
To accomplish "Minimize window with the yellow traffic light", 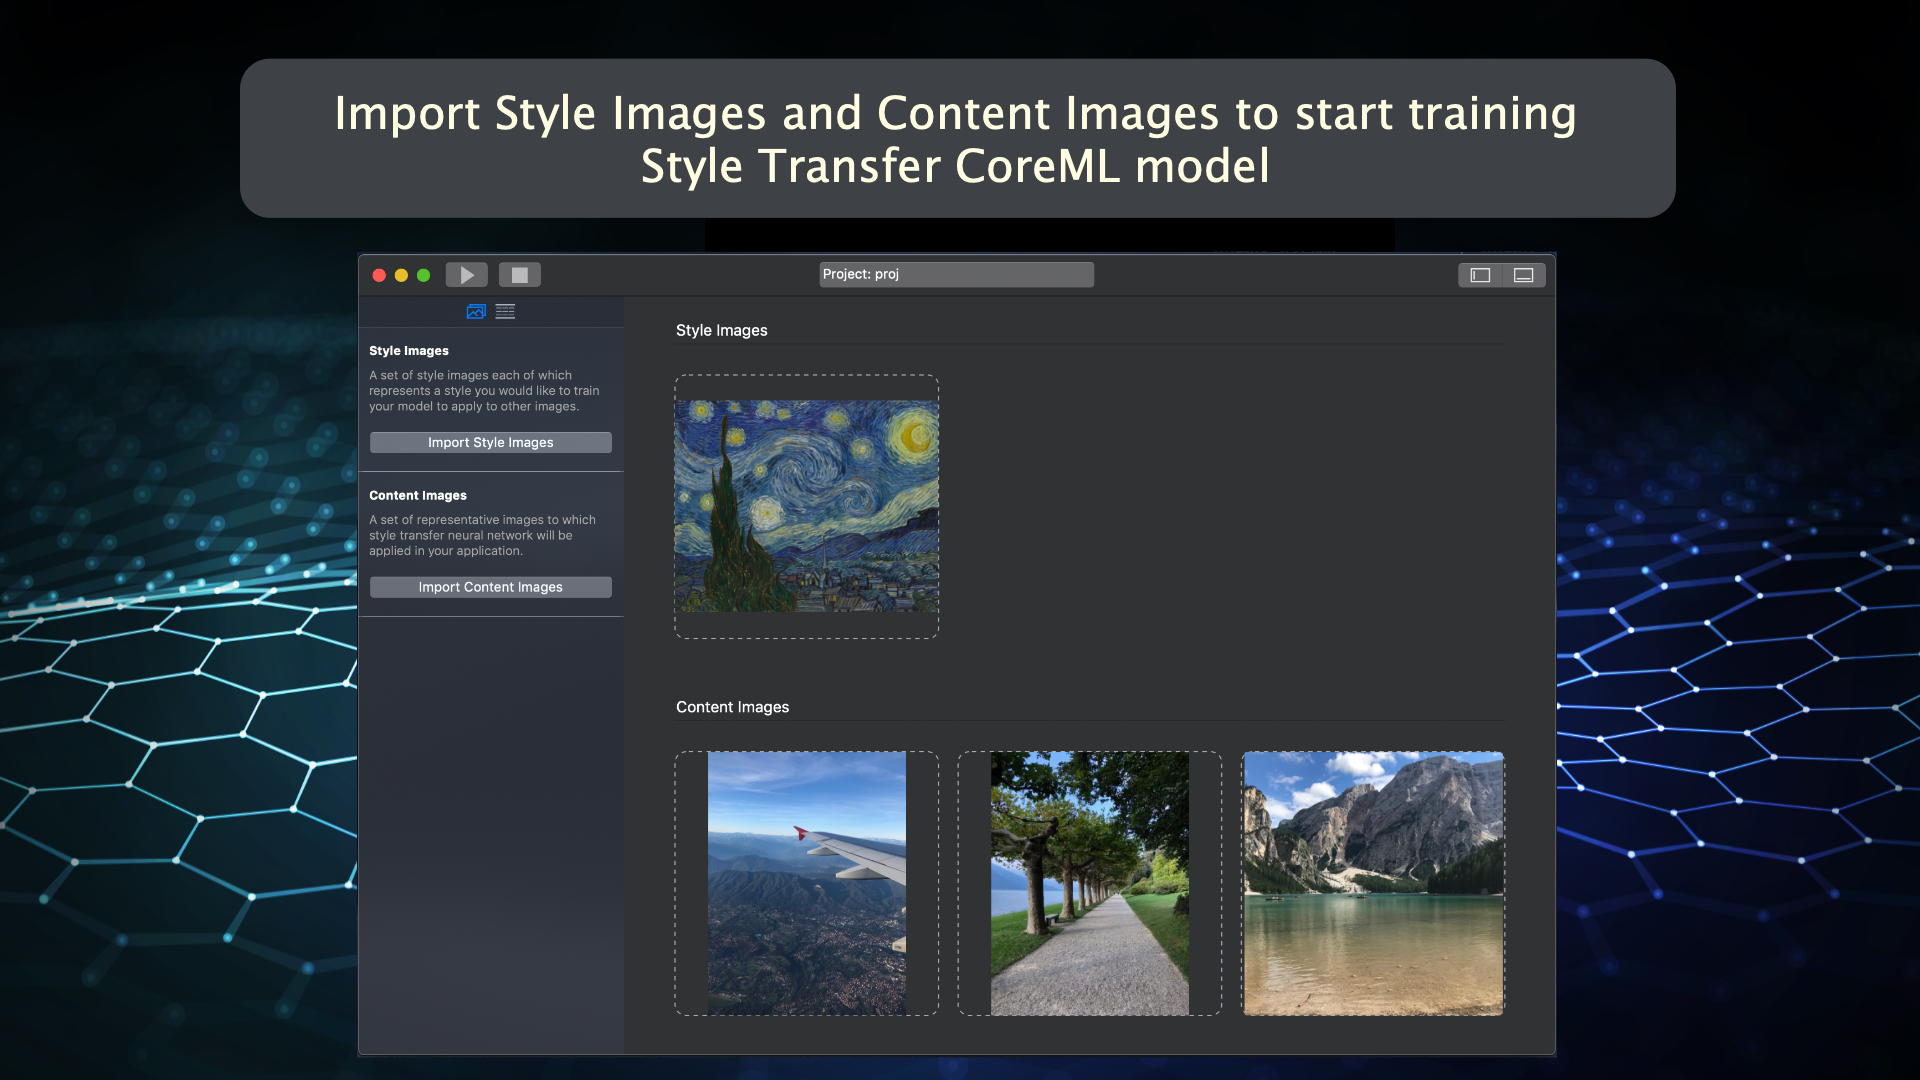I will 401,274.
